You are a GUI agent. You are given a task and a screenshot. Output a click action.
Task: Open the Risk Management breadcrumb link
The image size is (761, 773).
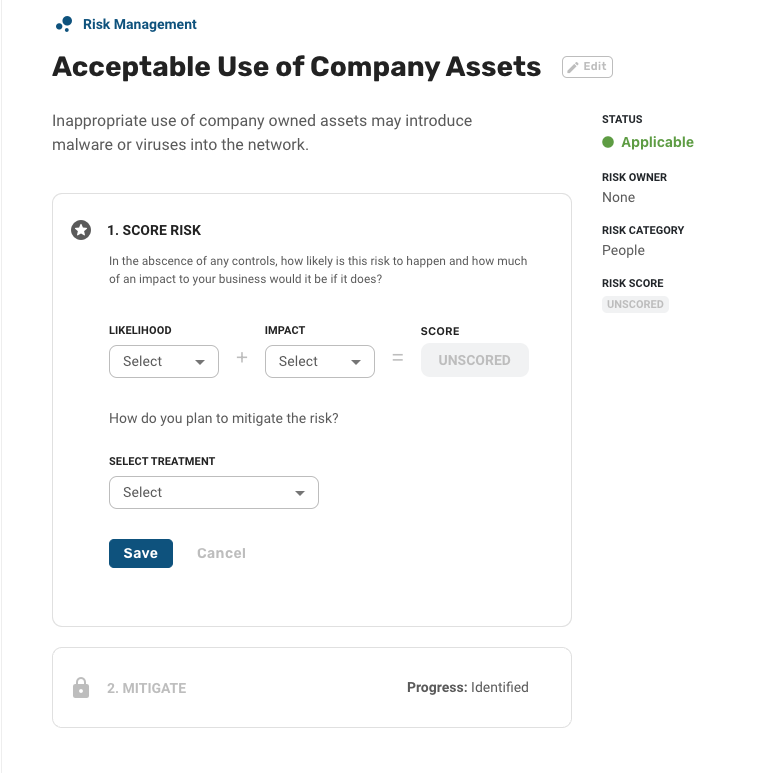click(x=139, y=24)
